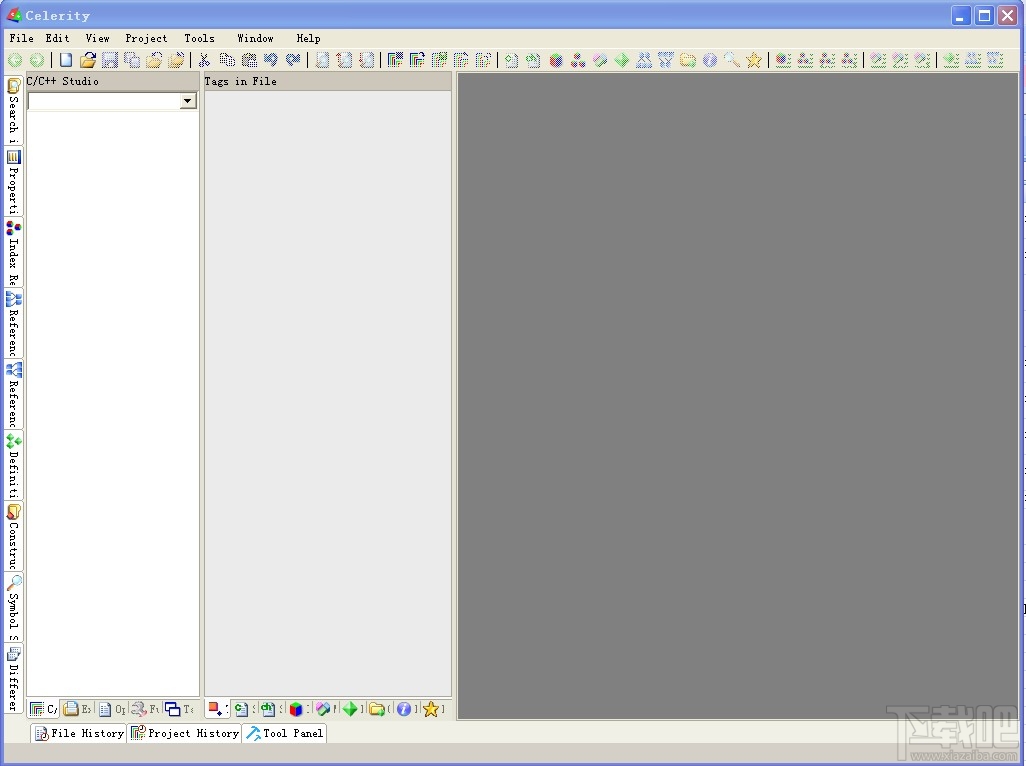Image resolution: width=1026 pixels, height=766 pixels.
Task: Click the main toolbar's magnifying glass icon
Action: point(732,61)
